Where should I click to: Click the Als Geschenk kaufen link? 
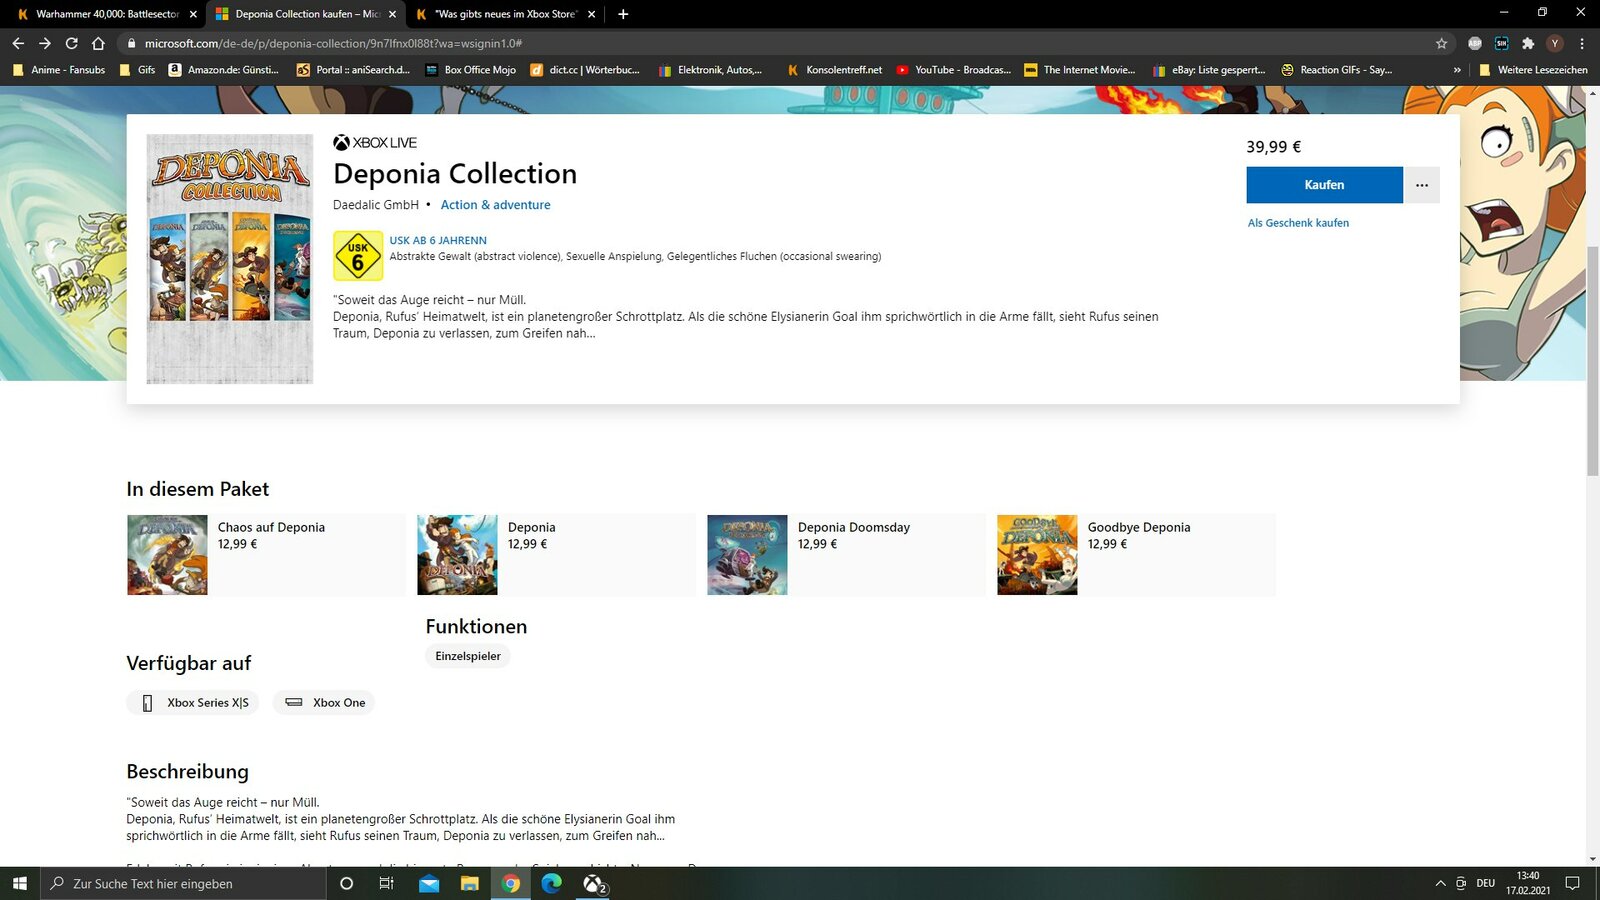tap(1298, 223)
